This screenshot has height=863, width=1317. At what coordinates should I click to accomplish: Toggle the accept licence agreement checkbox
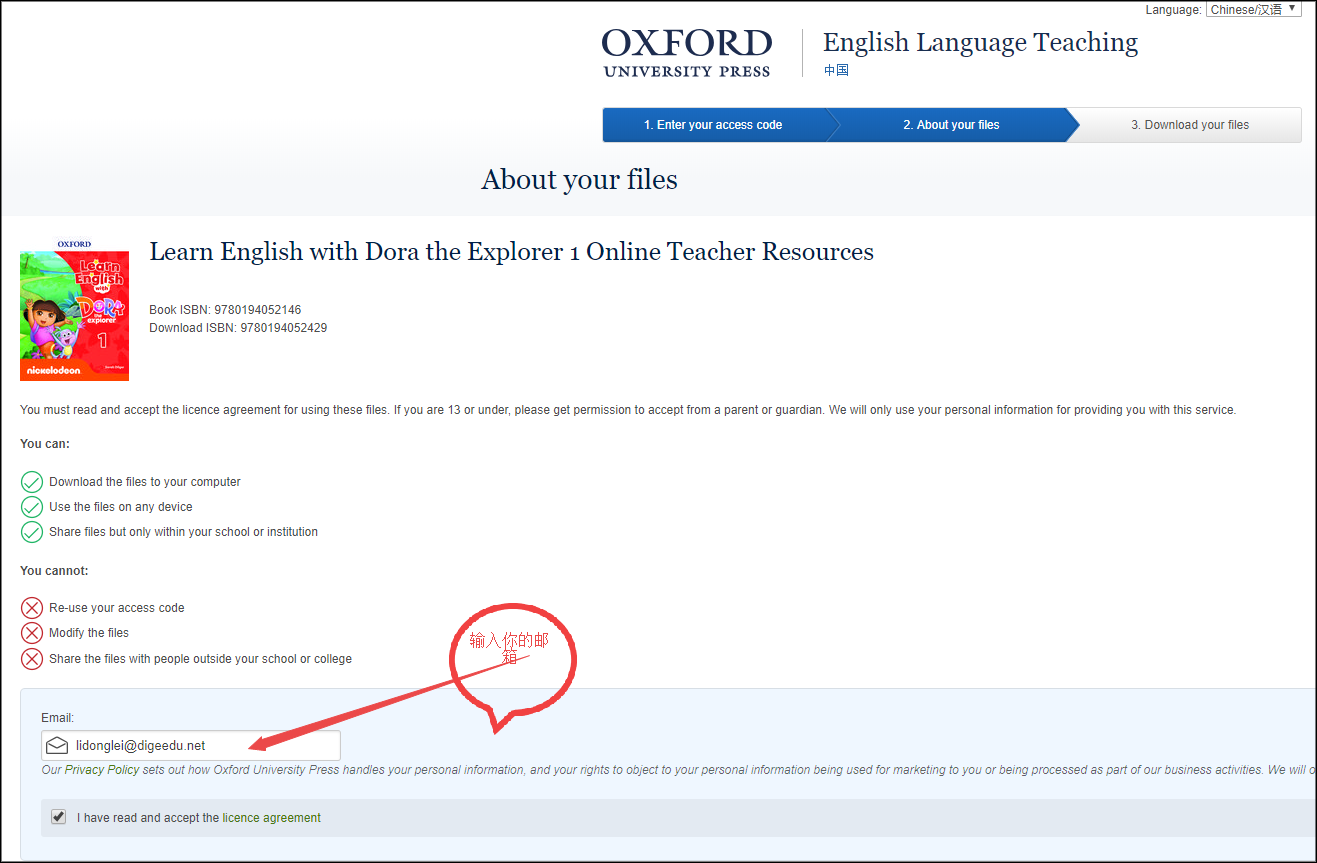click(x=59, y=817)
